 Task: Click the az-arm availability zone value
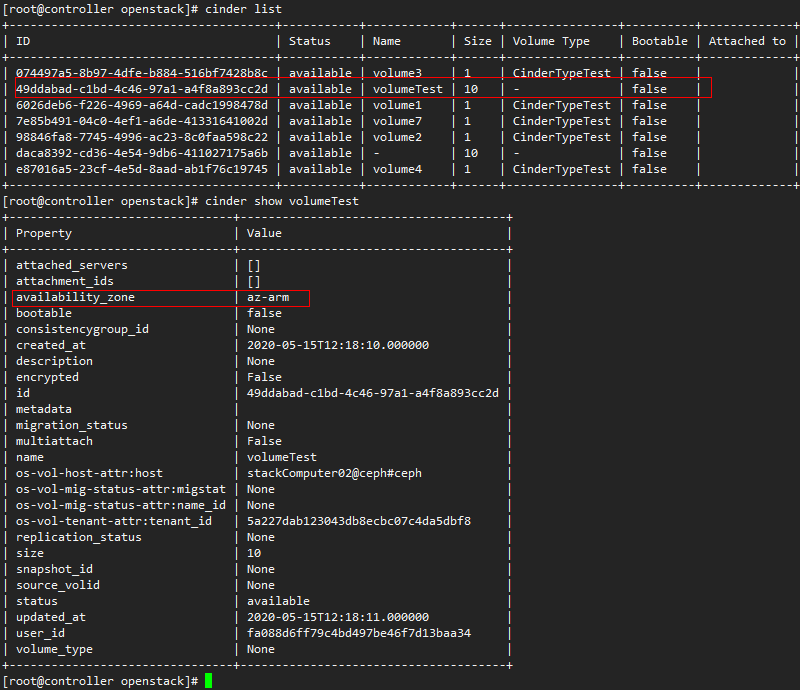[x=268, y=297]
